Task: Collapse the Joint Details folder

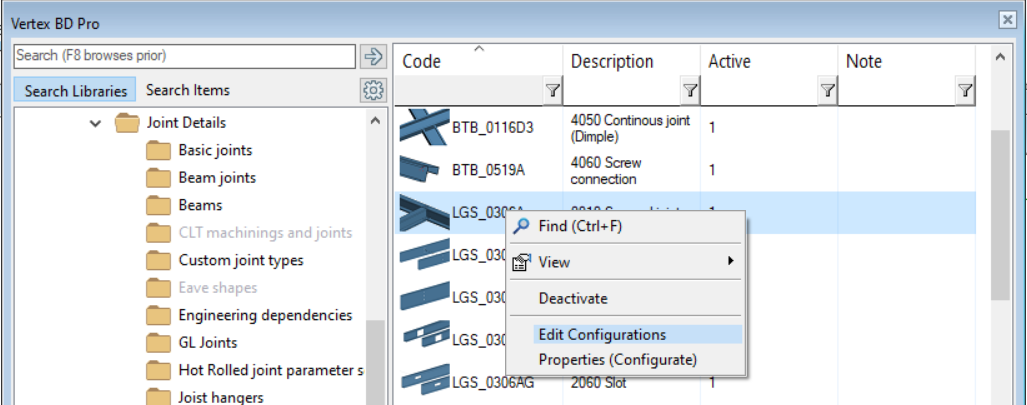Action: 95,123
